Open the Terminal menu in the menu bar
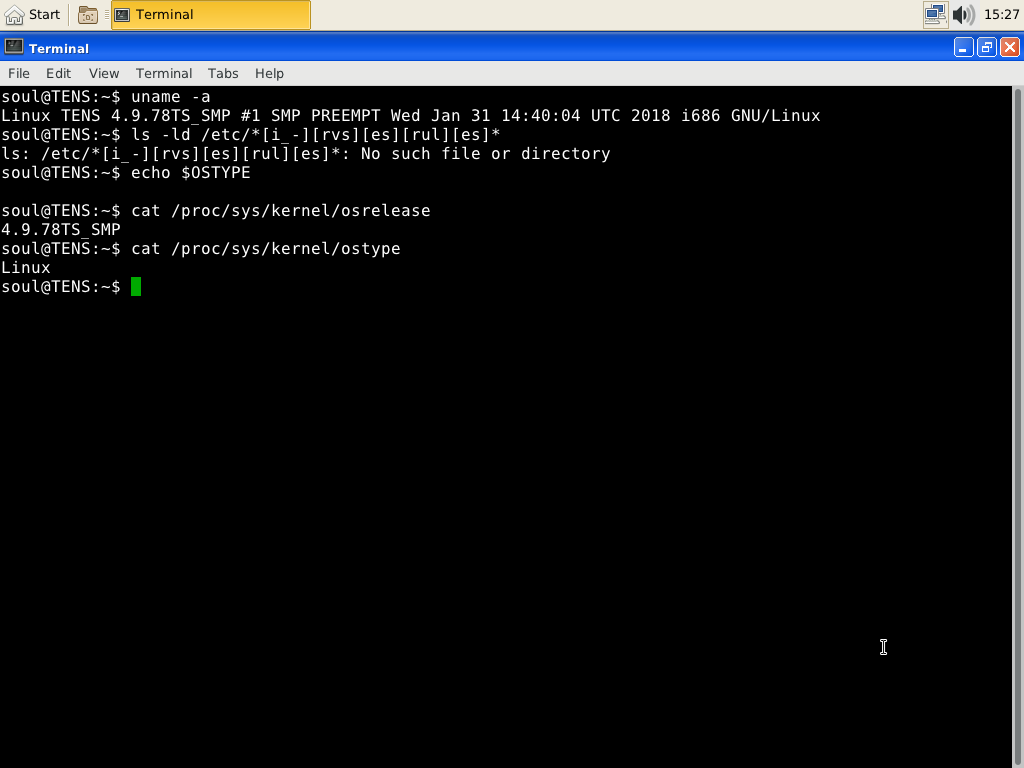The width and height of the screenshot is (1024, 768). [164, 73]
